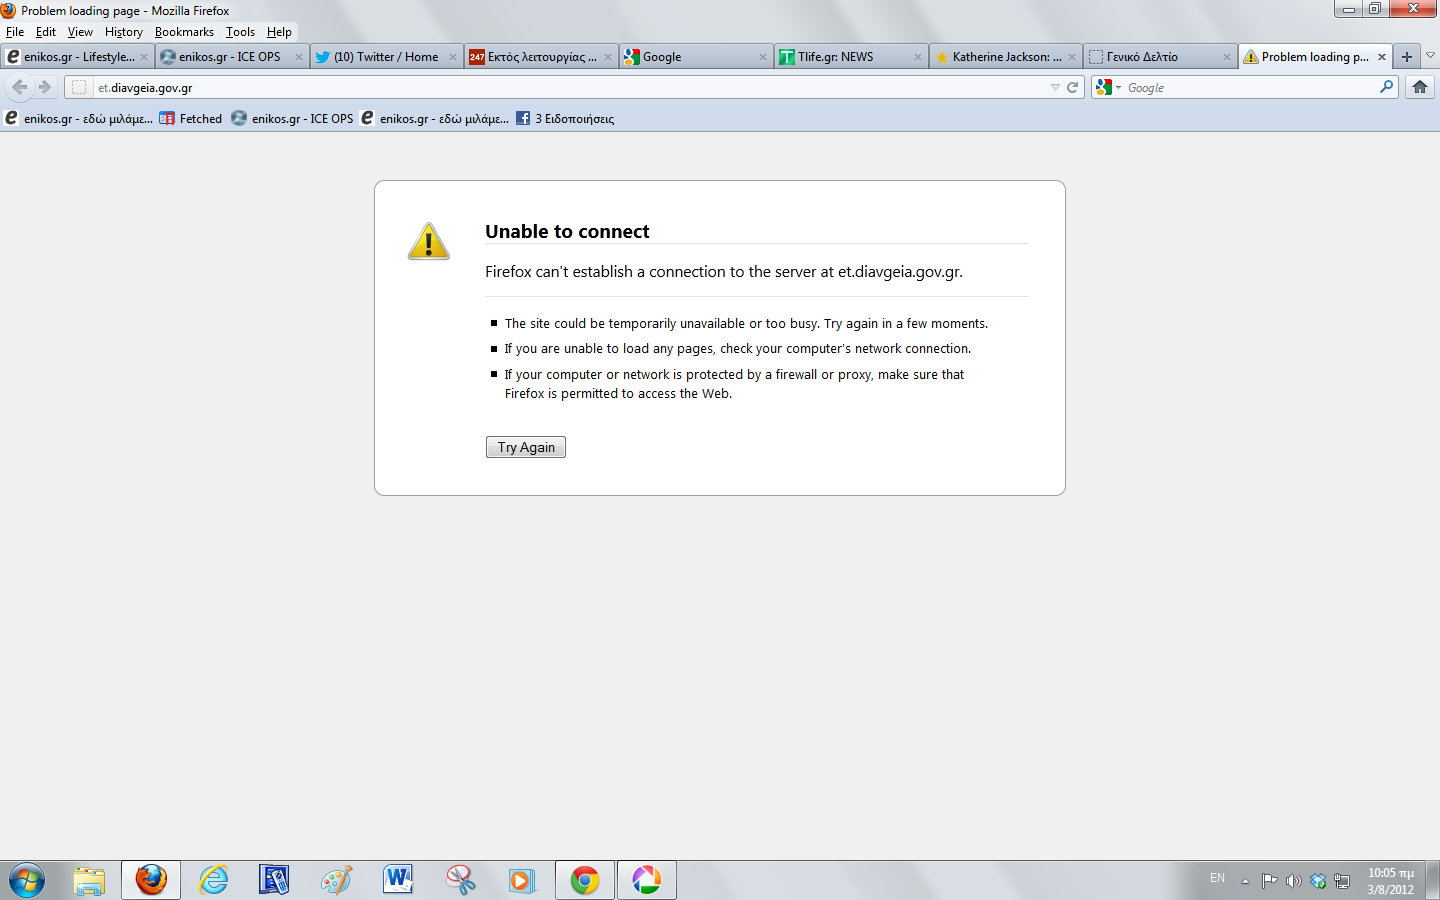Screen dimensions: 1440x900
Task: Open the Bookmarks menu
Action: click(184, 32)
